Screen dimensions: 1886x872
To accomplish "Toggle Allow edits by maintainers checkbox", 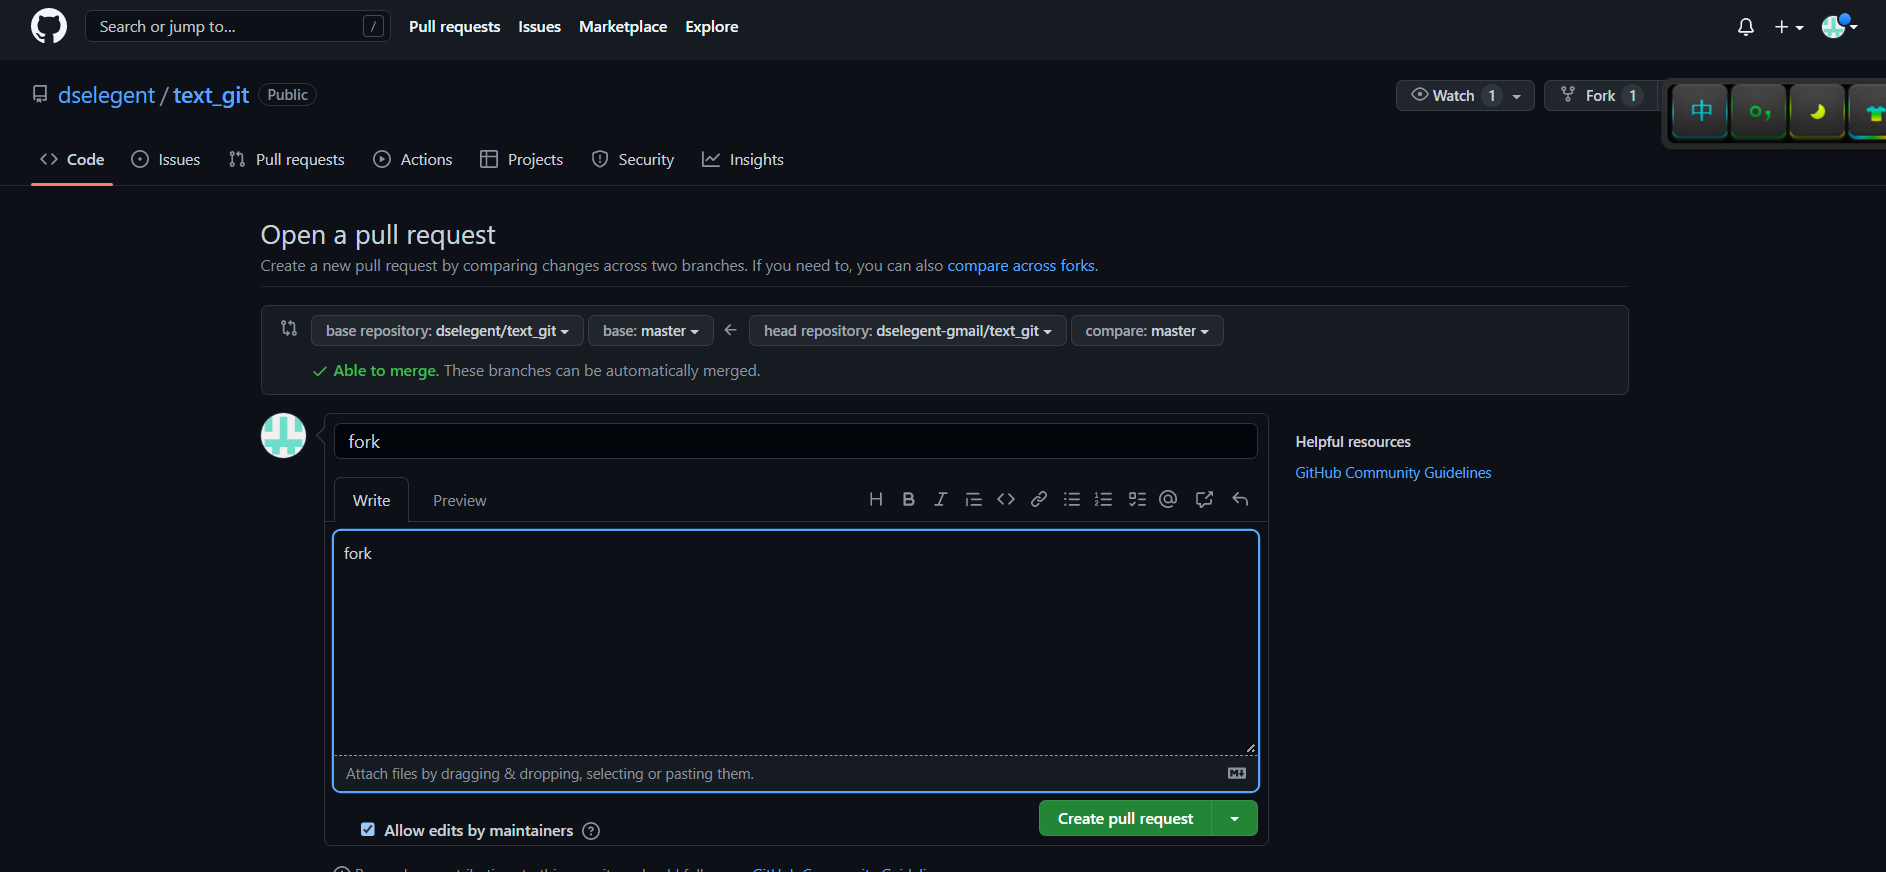I will coord(368,830).
